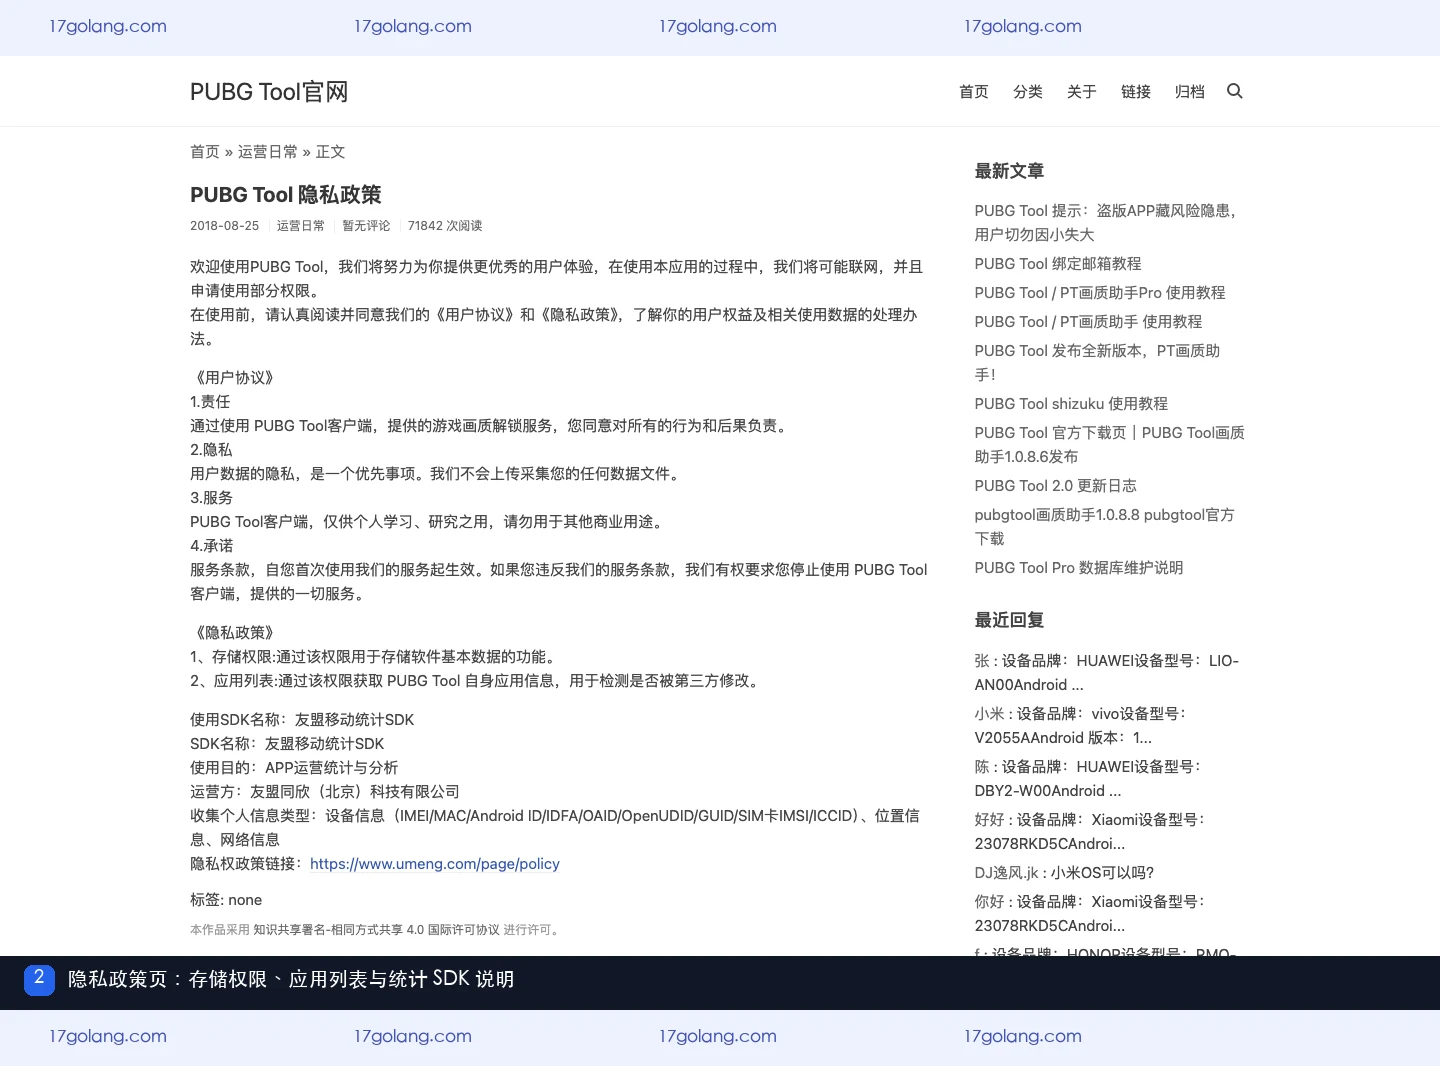Click the 71842 次阅读 view count
This screenshot has width=1440, height=1066.
click(445, 226)
